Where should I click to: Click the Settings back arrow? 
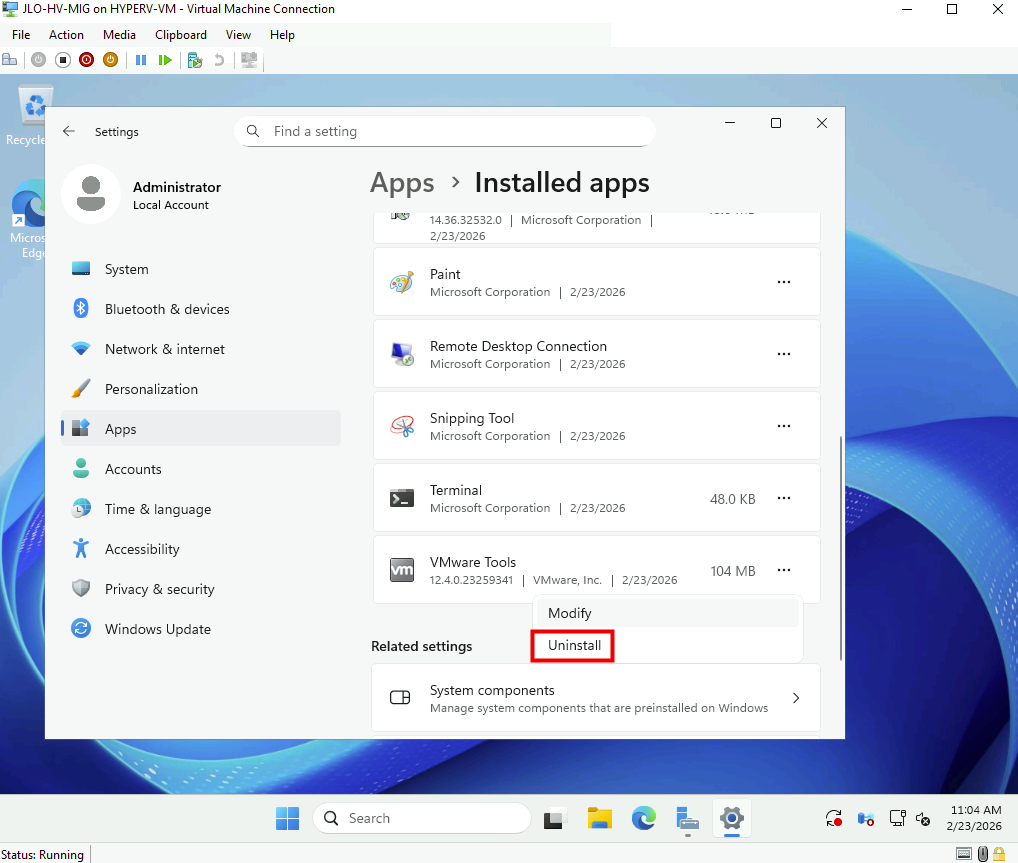coord(69,131)
